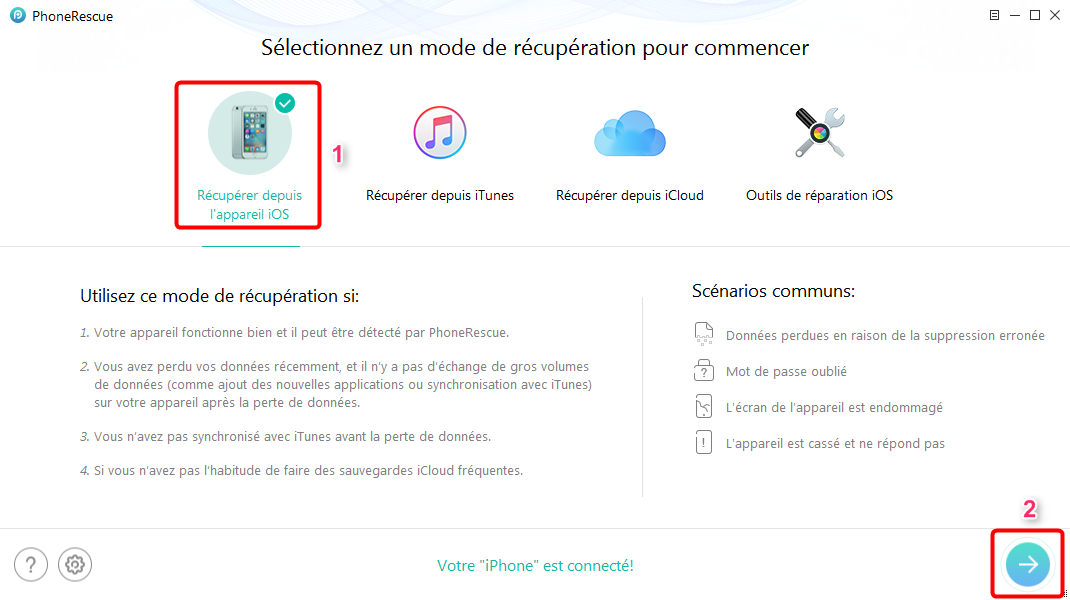Click the PhoneRescue logo in title bar
This screenshot has height=600, width=1070.
click(17, 16)
